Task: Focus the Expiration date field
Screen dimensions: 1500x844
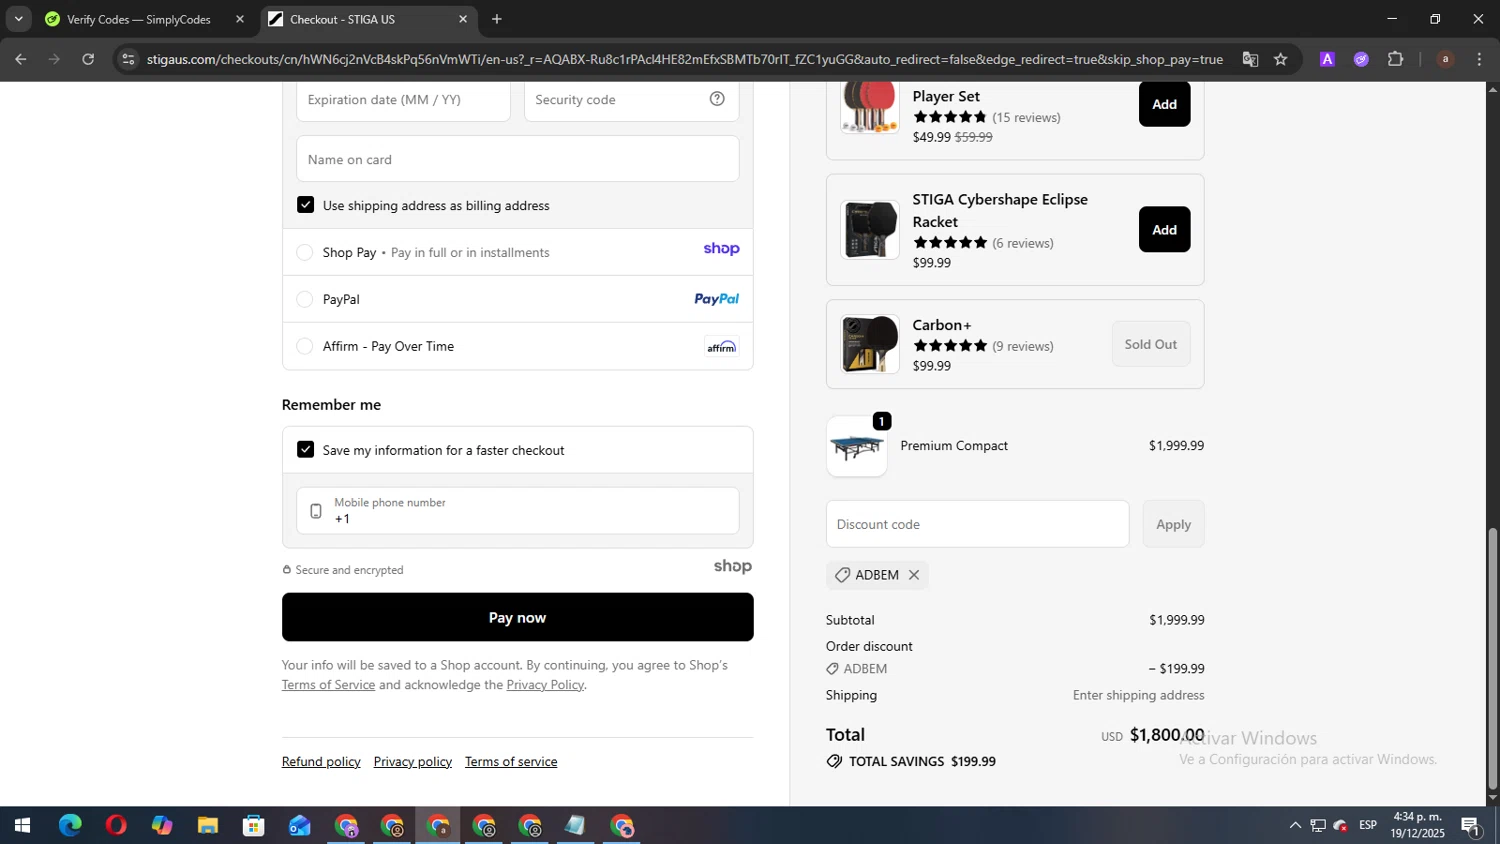Action: tap(404, 100)
